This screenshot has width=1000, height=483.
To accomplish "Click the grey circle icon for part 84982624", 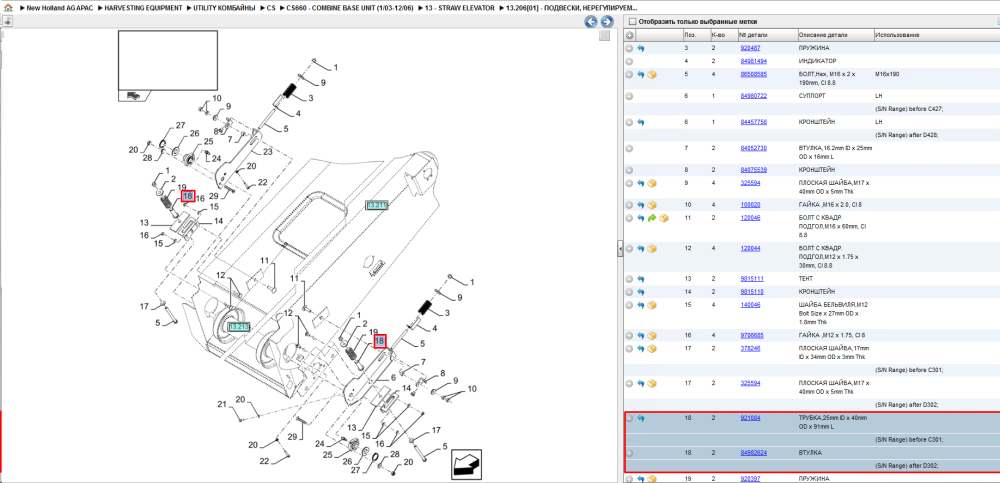I will (629, 452).
